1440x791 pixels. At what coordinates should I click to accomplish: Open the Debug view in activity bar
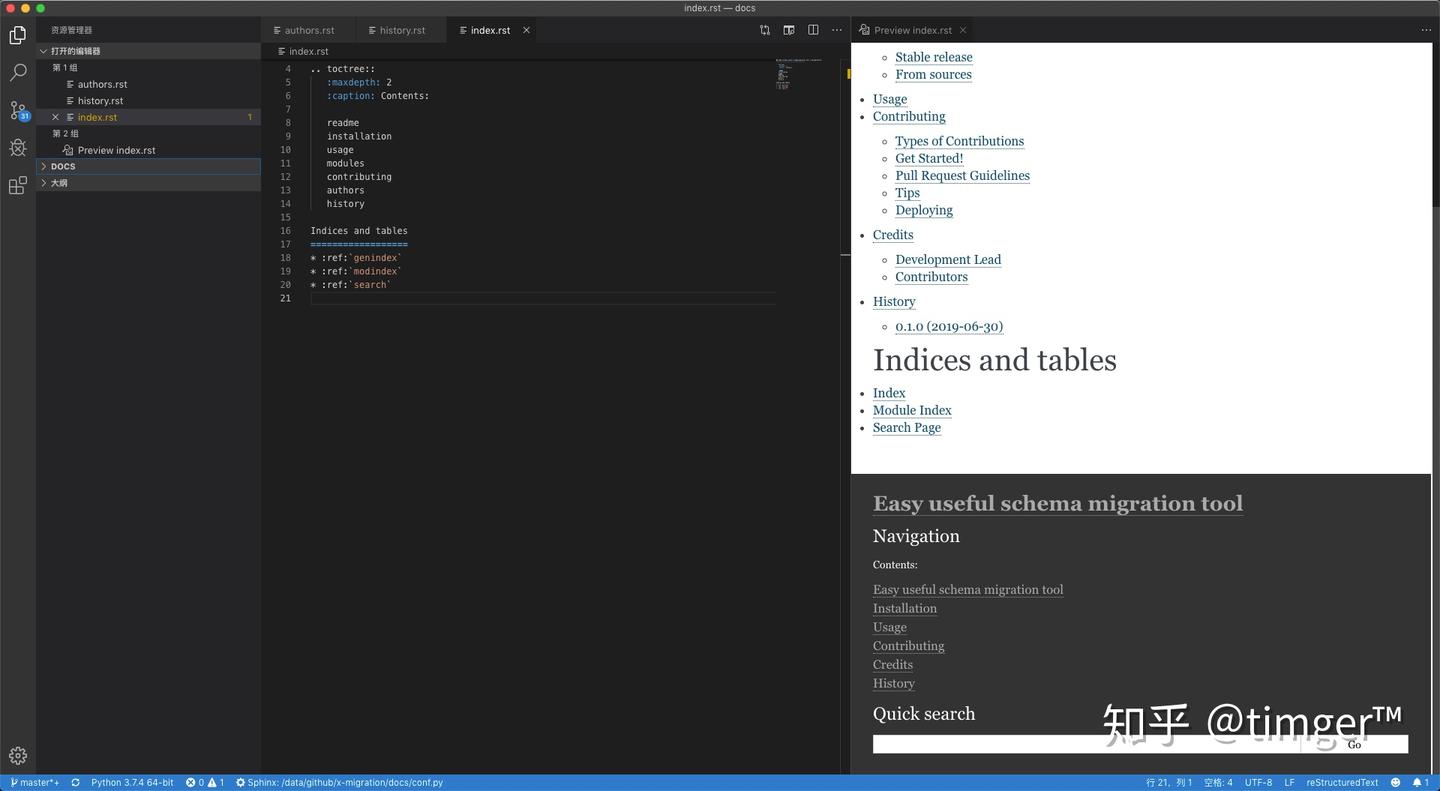point(18,148)
